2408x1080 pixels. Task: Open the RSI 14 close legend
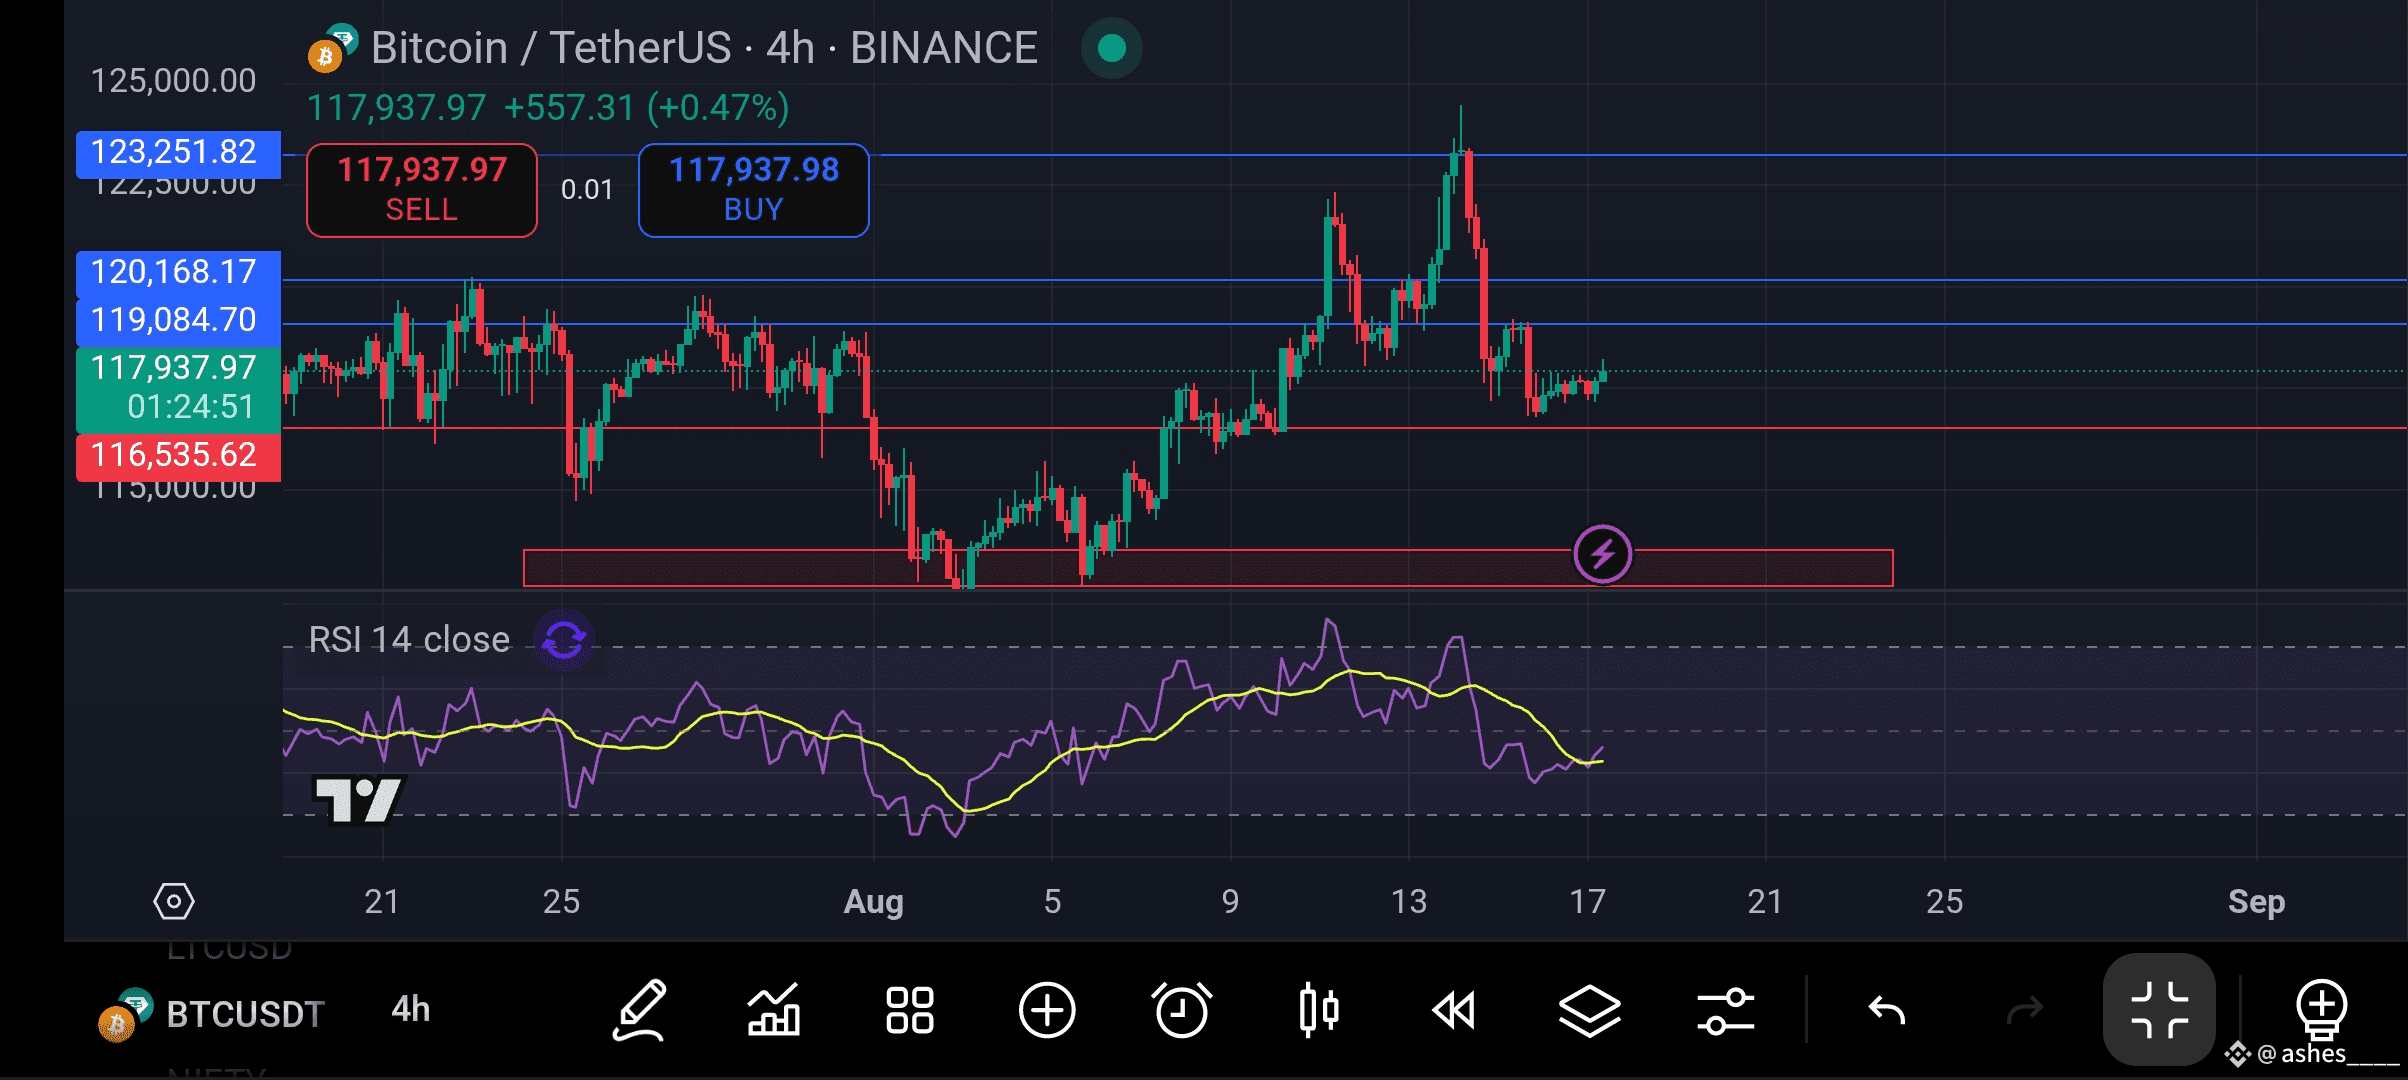(x=409, y=640)
